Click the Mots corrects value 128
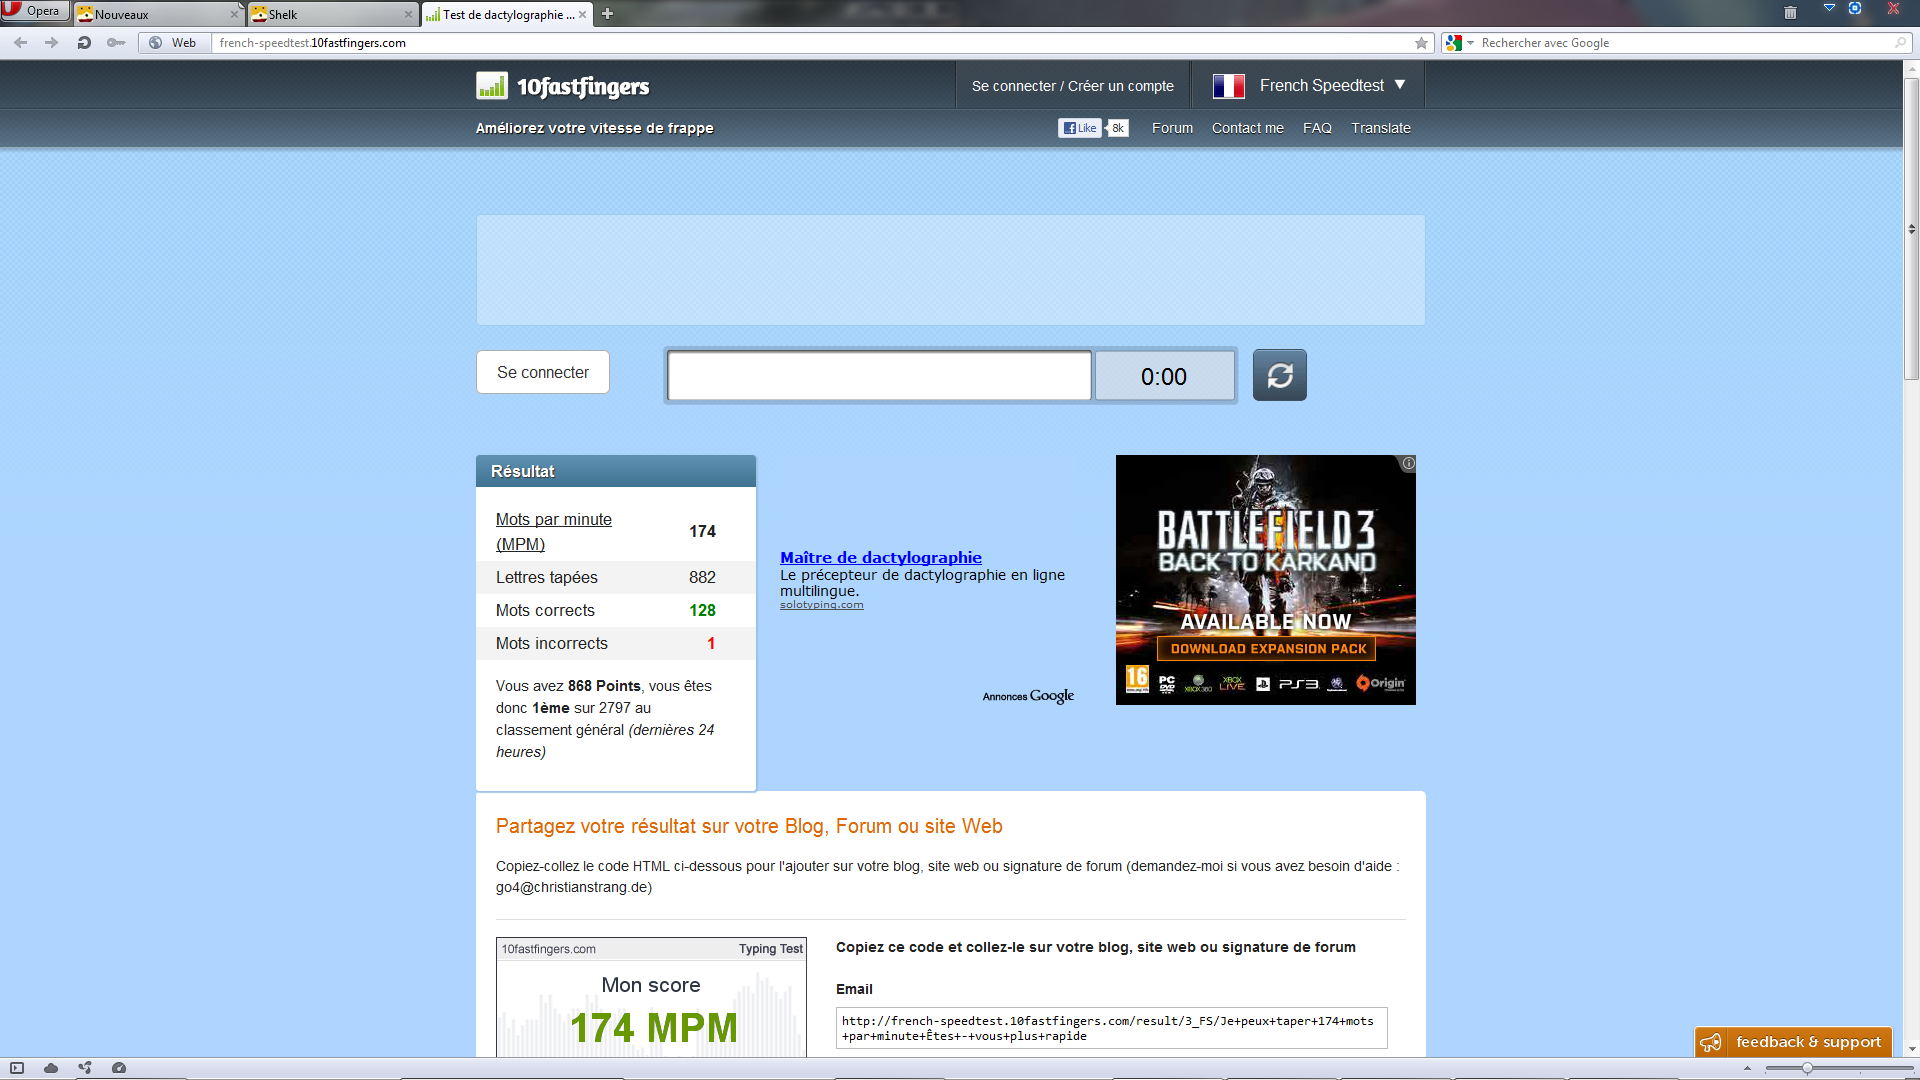This screenshot has width=1920, height=1080. pyautogui.click(x=702, y=610)
